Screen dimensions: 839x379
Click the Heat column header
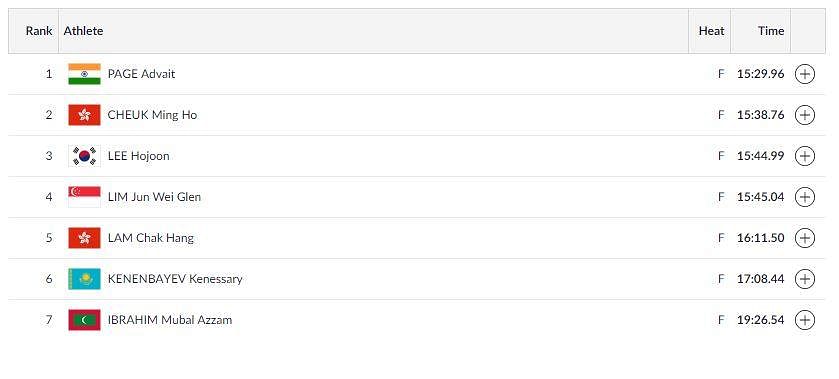point(711,31)
